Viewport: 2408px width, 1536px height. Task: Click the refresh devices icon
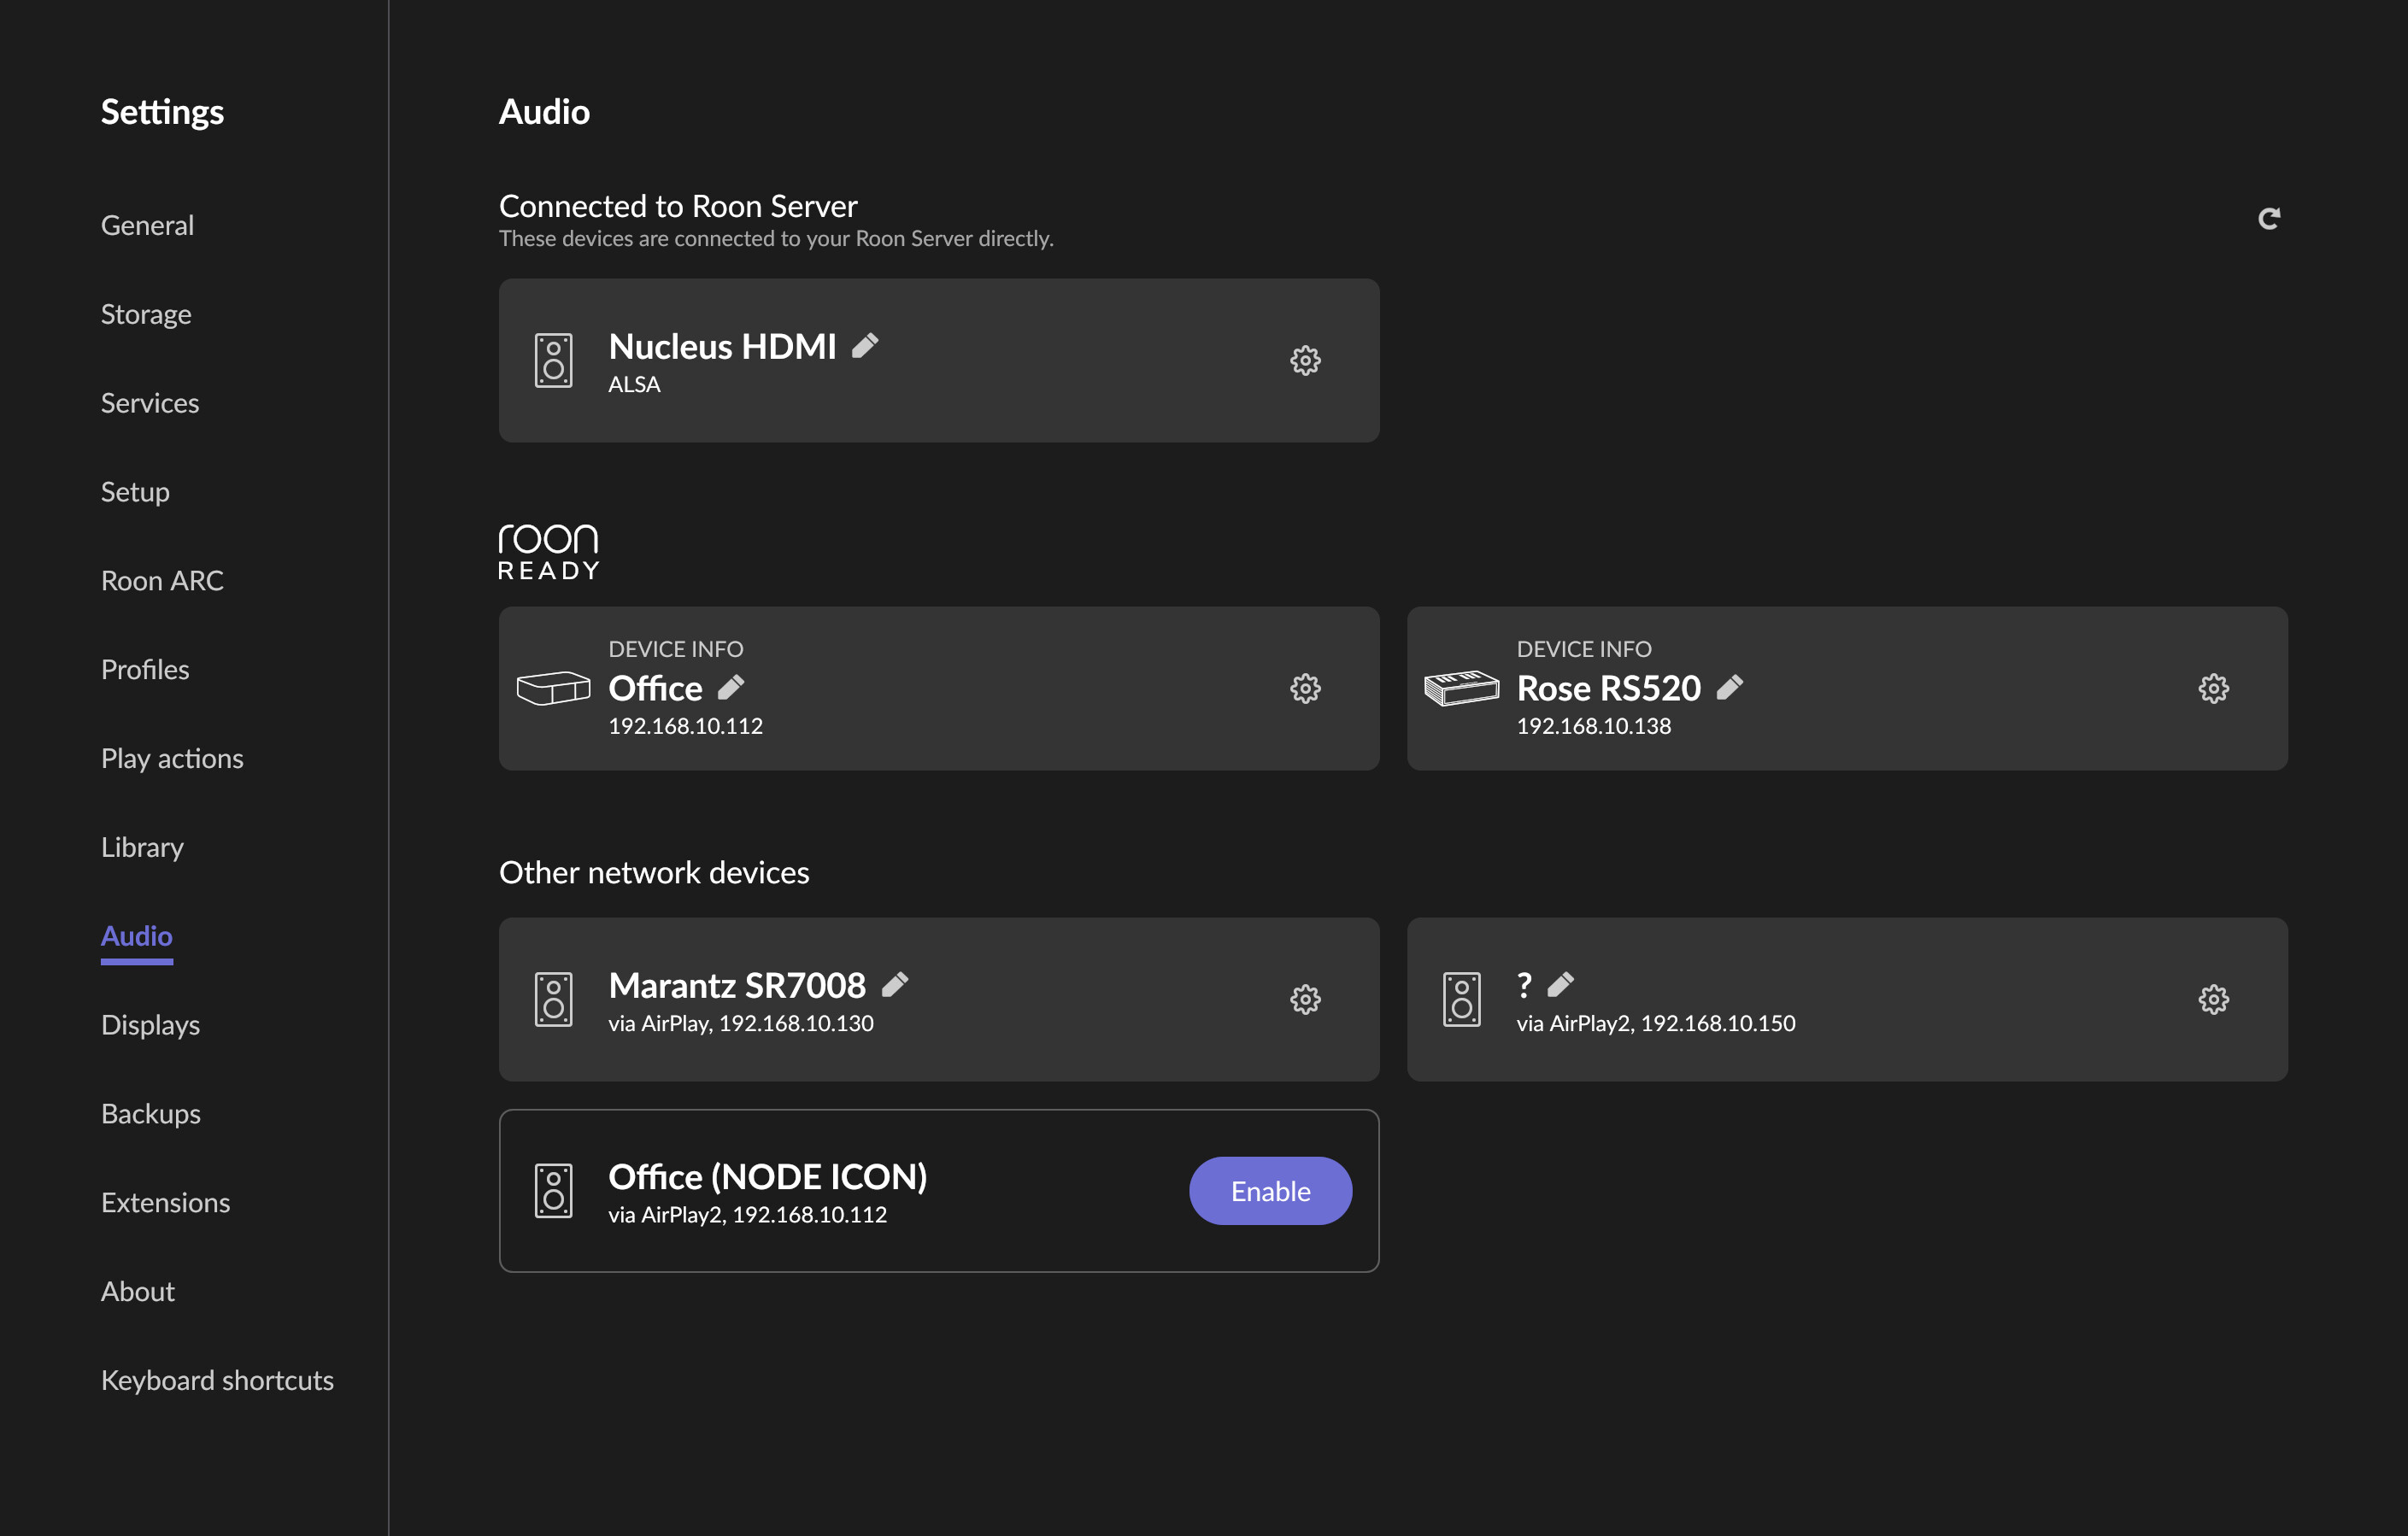pos(2269,218)
